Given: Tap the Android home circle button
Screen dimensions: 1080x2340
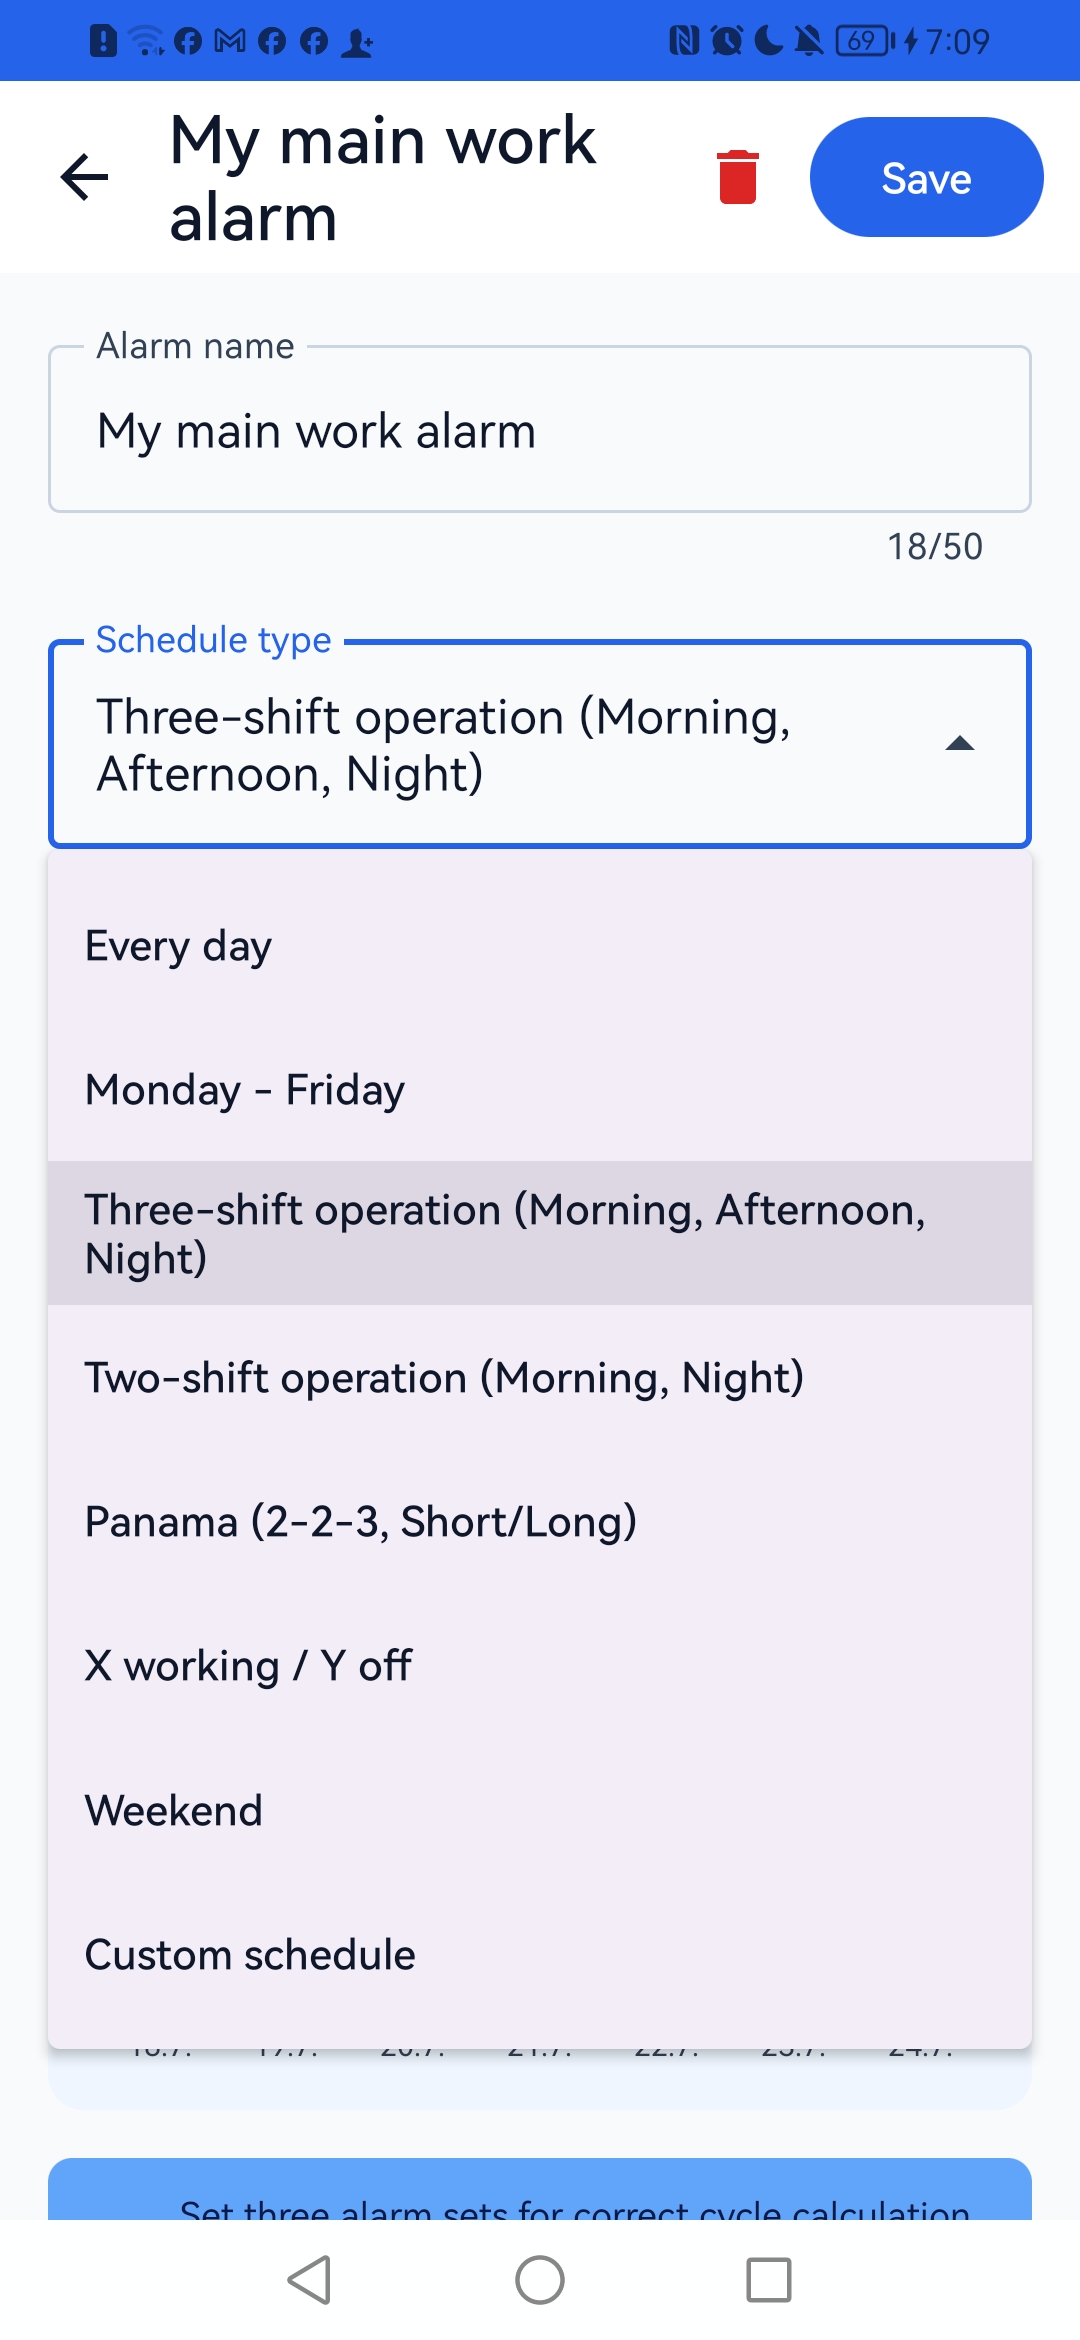Looking at the screenshot, I should pyautogui.click(x=540, y=2280).
